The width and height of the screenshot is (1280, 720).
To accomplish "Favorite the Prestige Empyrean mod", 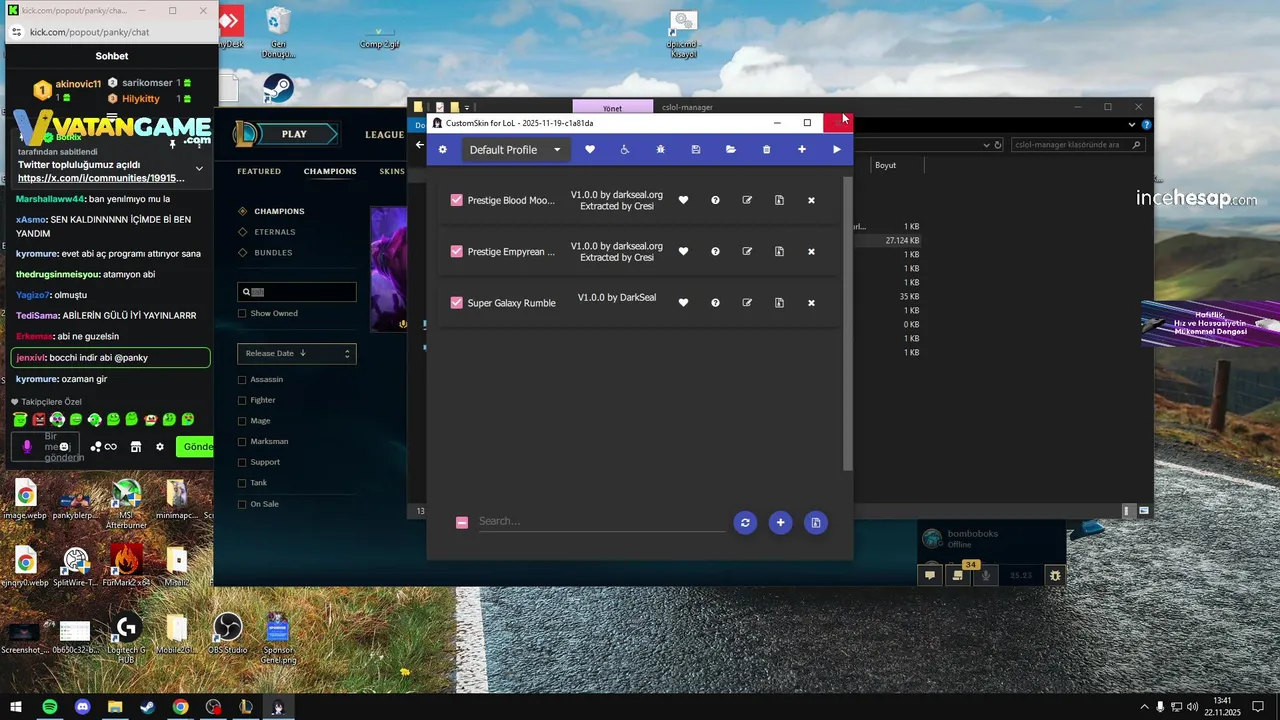I will [684, 251].
